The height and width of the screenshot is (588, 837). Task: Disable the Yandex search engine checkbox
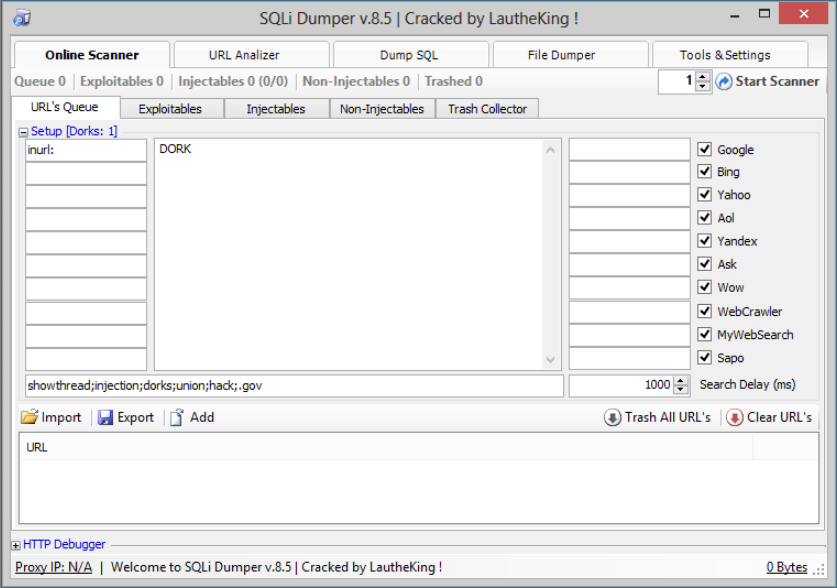705,241
